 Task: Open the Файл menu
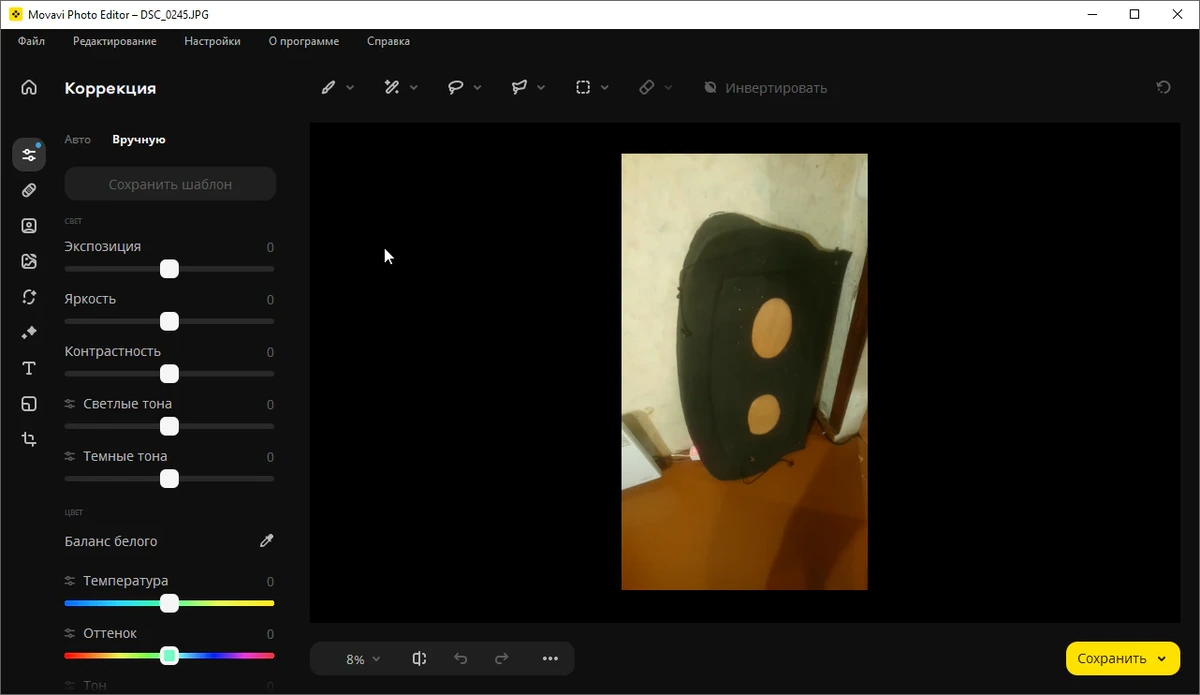pos(31,41)
